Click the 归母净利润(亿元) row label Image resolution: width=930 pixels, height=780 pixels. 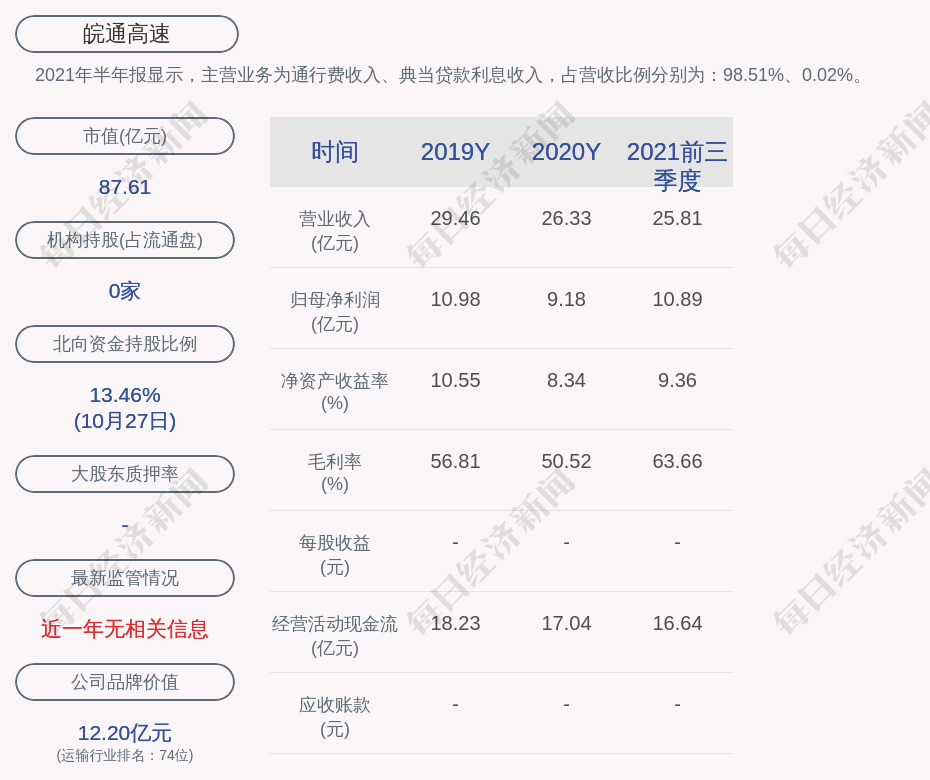(335, 312)
